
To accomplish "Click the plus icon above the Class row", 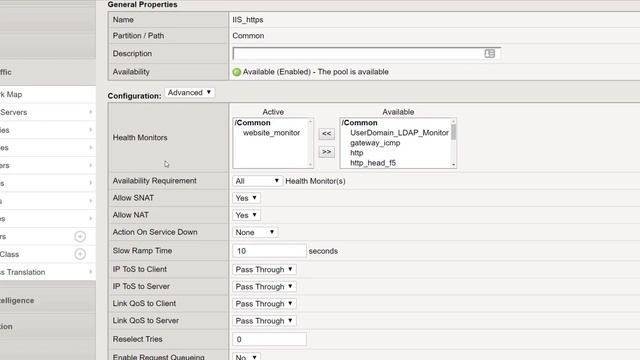I will 80,236.
